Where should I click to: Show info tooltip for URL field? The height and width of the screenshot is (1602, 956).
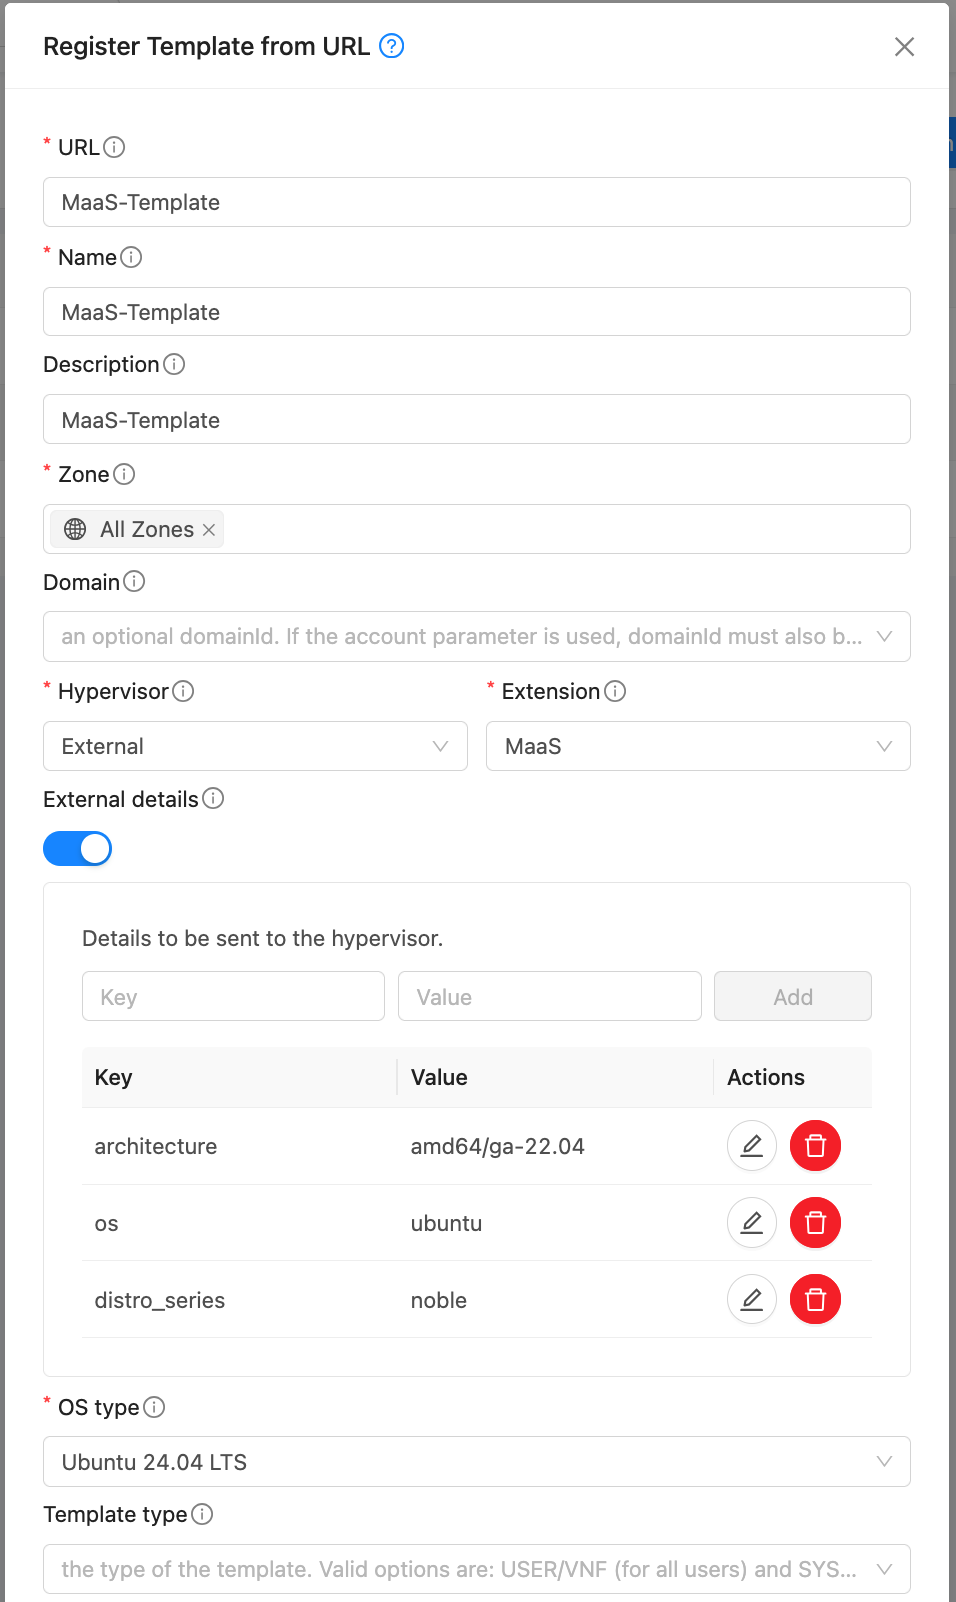pos(114,147)
